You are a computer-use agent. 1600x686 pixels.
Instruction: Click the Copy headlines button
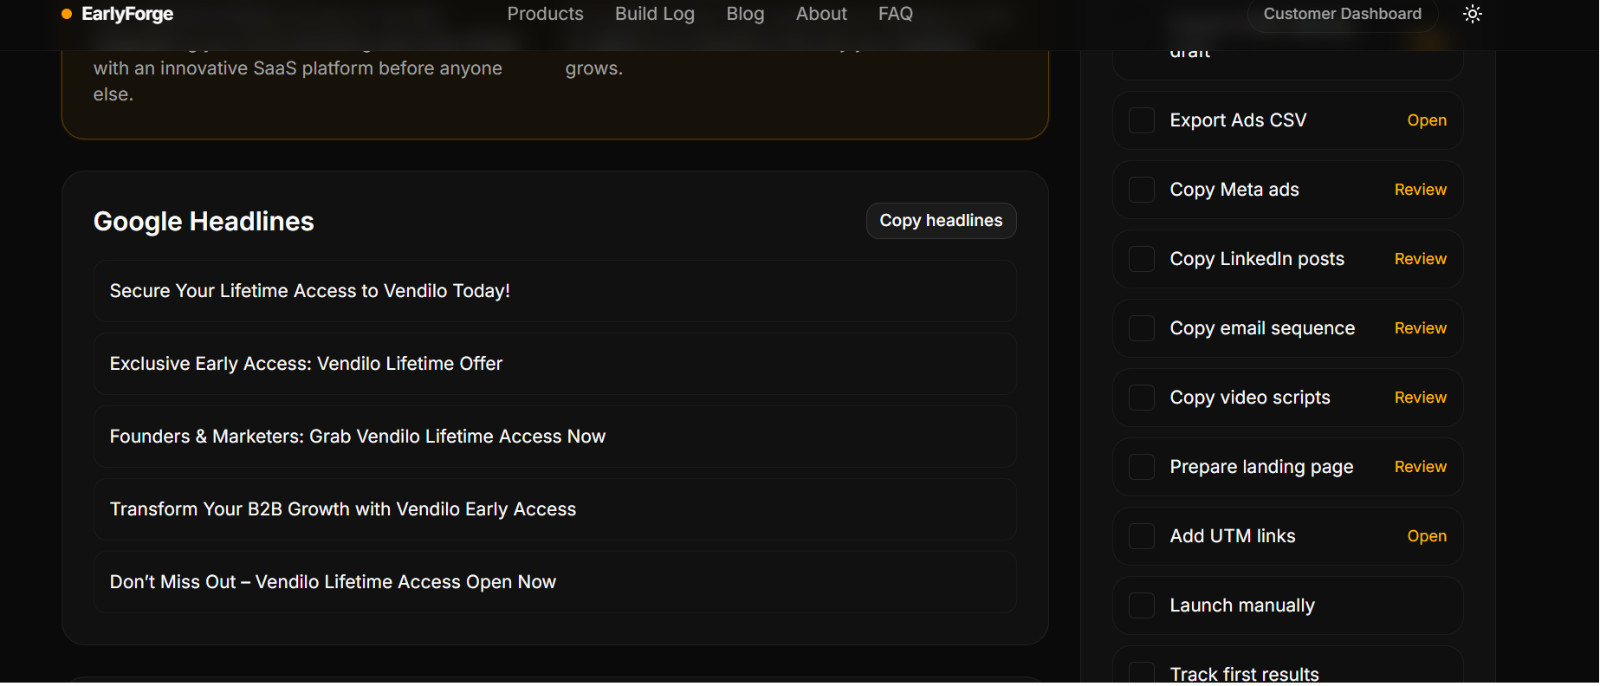[x=941, y=221]
